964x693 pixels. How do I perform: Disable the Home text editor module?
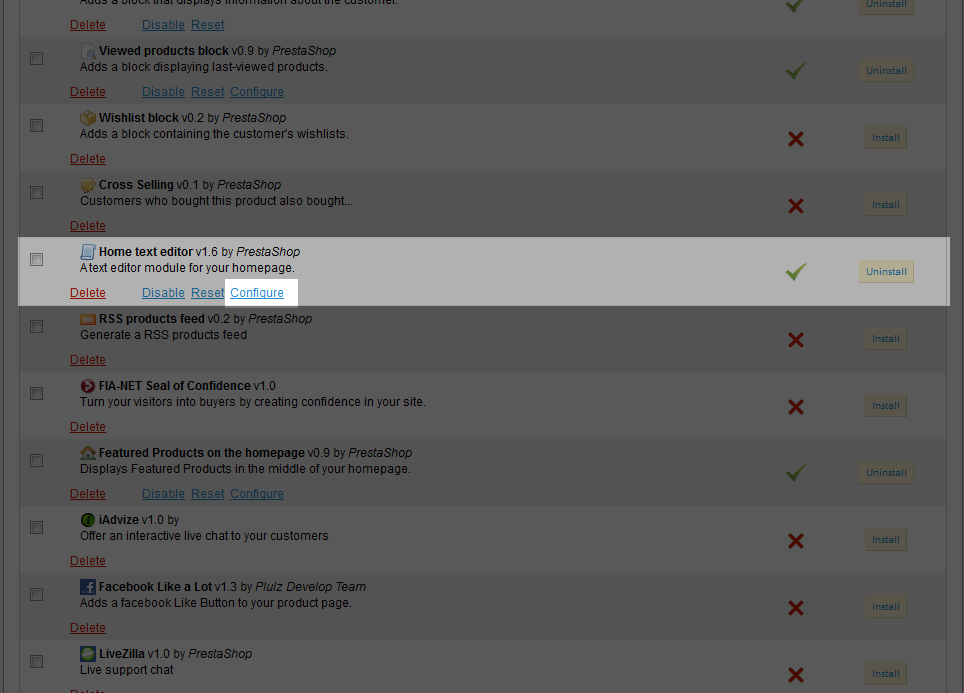pos(163,293)
